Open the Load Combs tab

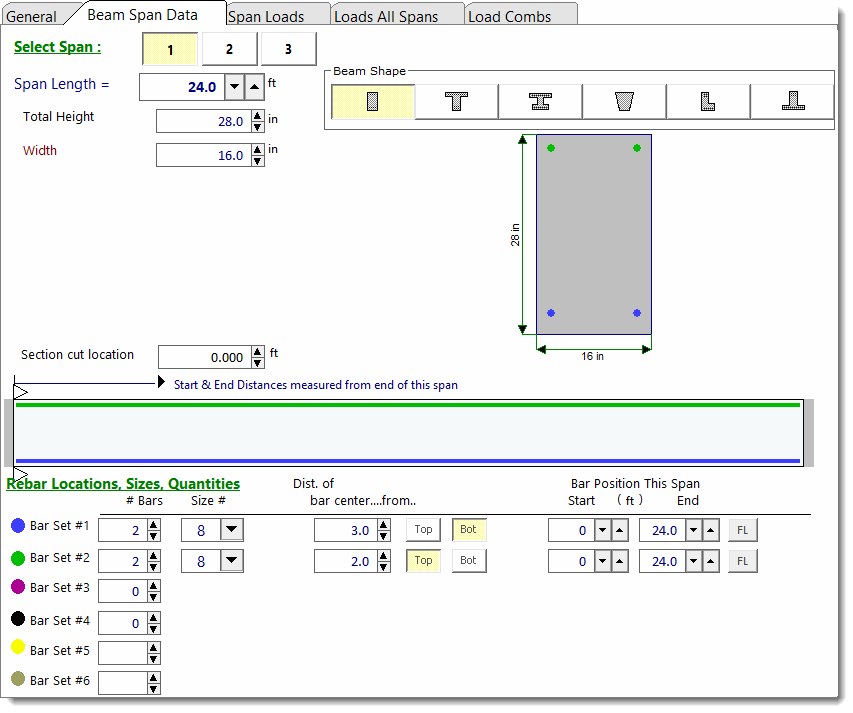(x=509, y=16)
